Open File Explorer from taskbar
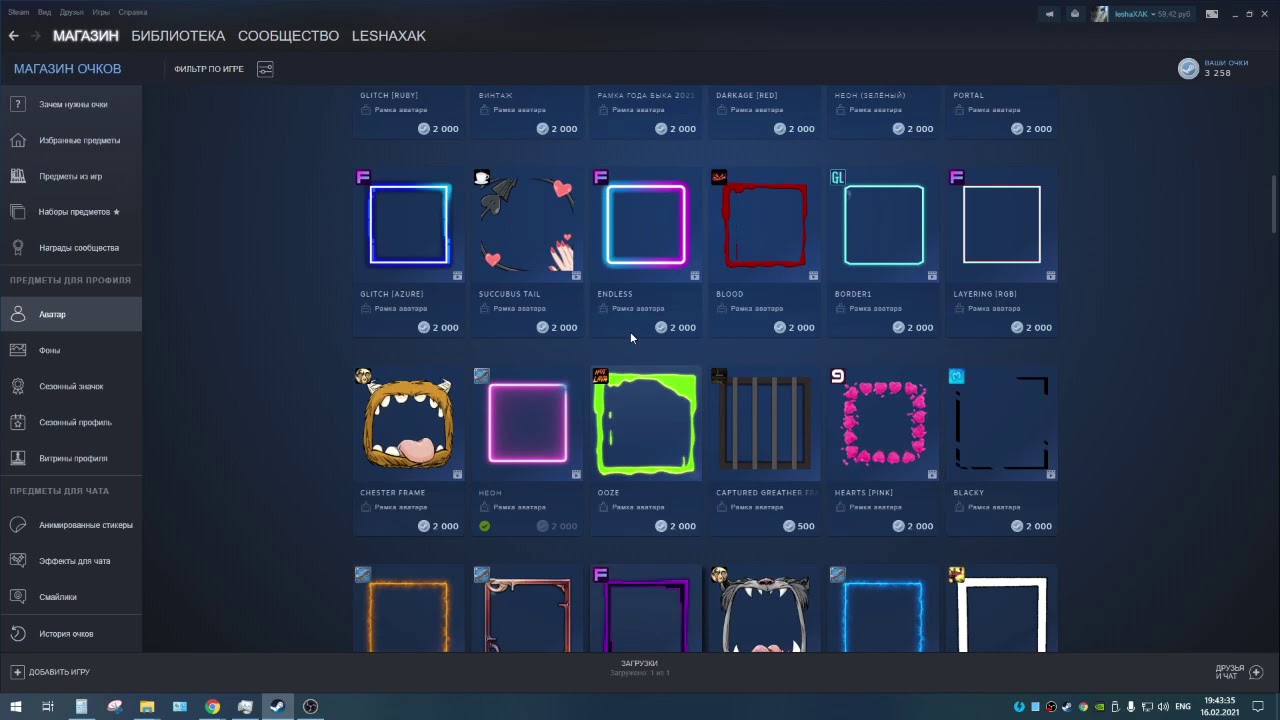The height and width of the screenshot is (720, 1280). point(147,706)
